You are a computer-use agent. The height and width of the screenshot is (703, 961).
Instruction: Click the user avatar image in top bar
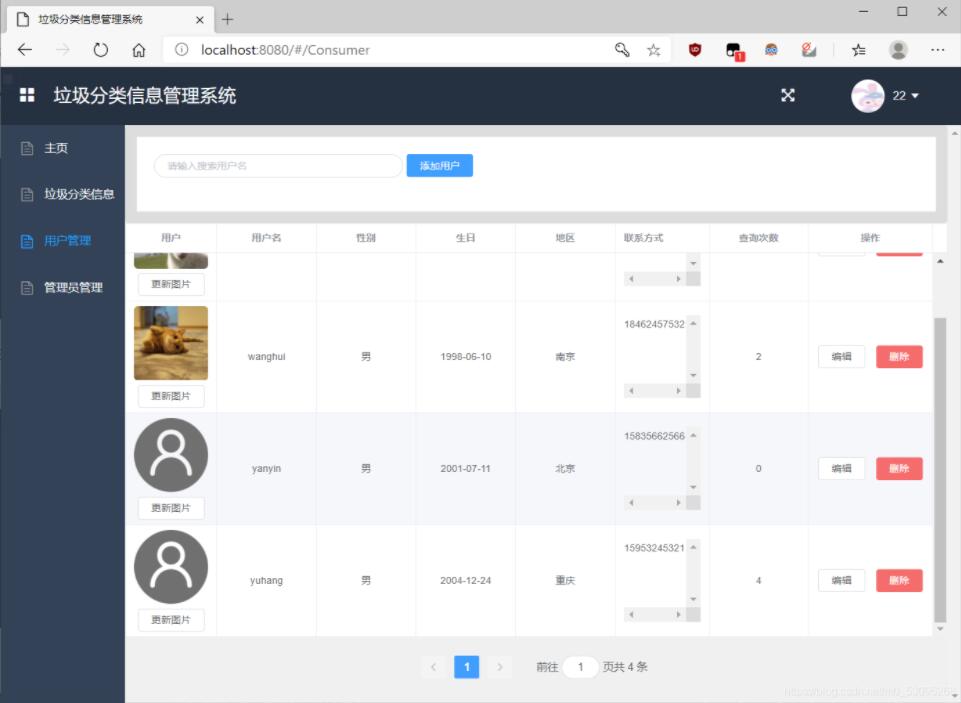868,96
